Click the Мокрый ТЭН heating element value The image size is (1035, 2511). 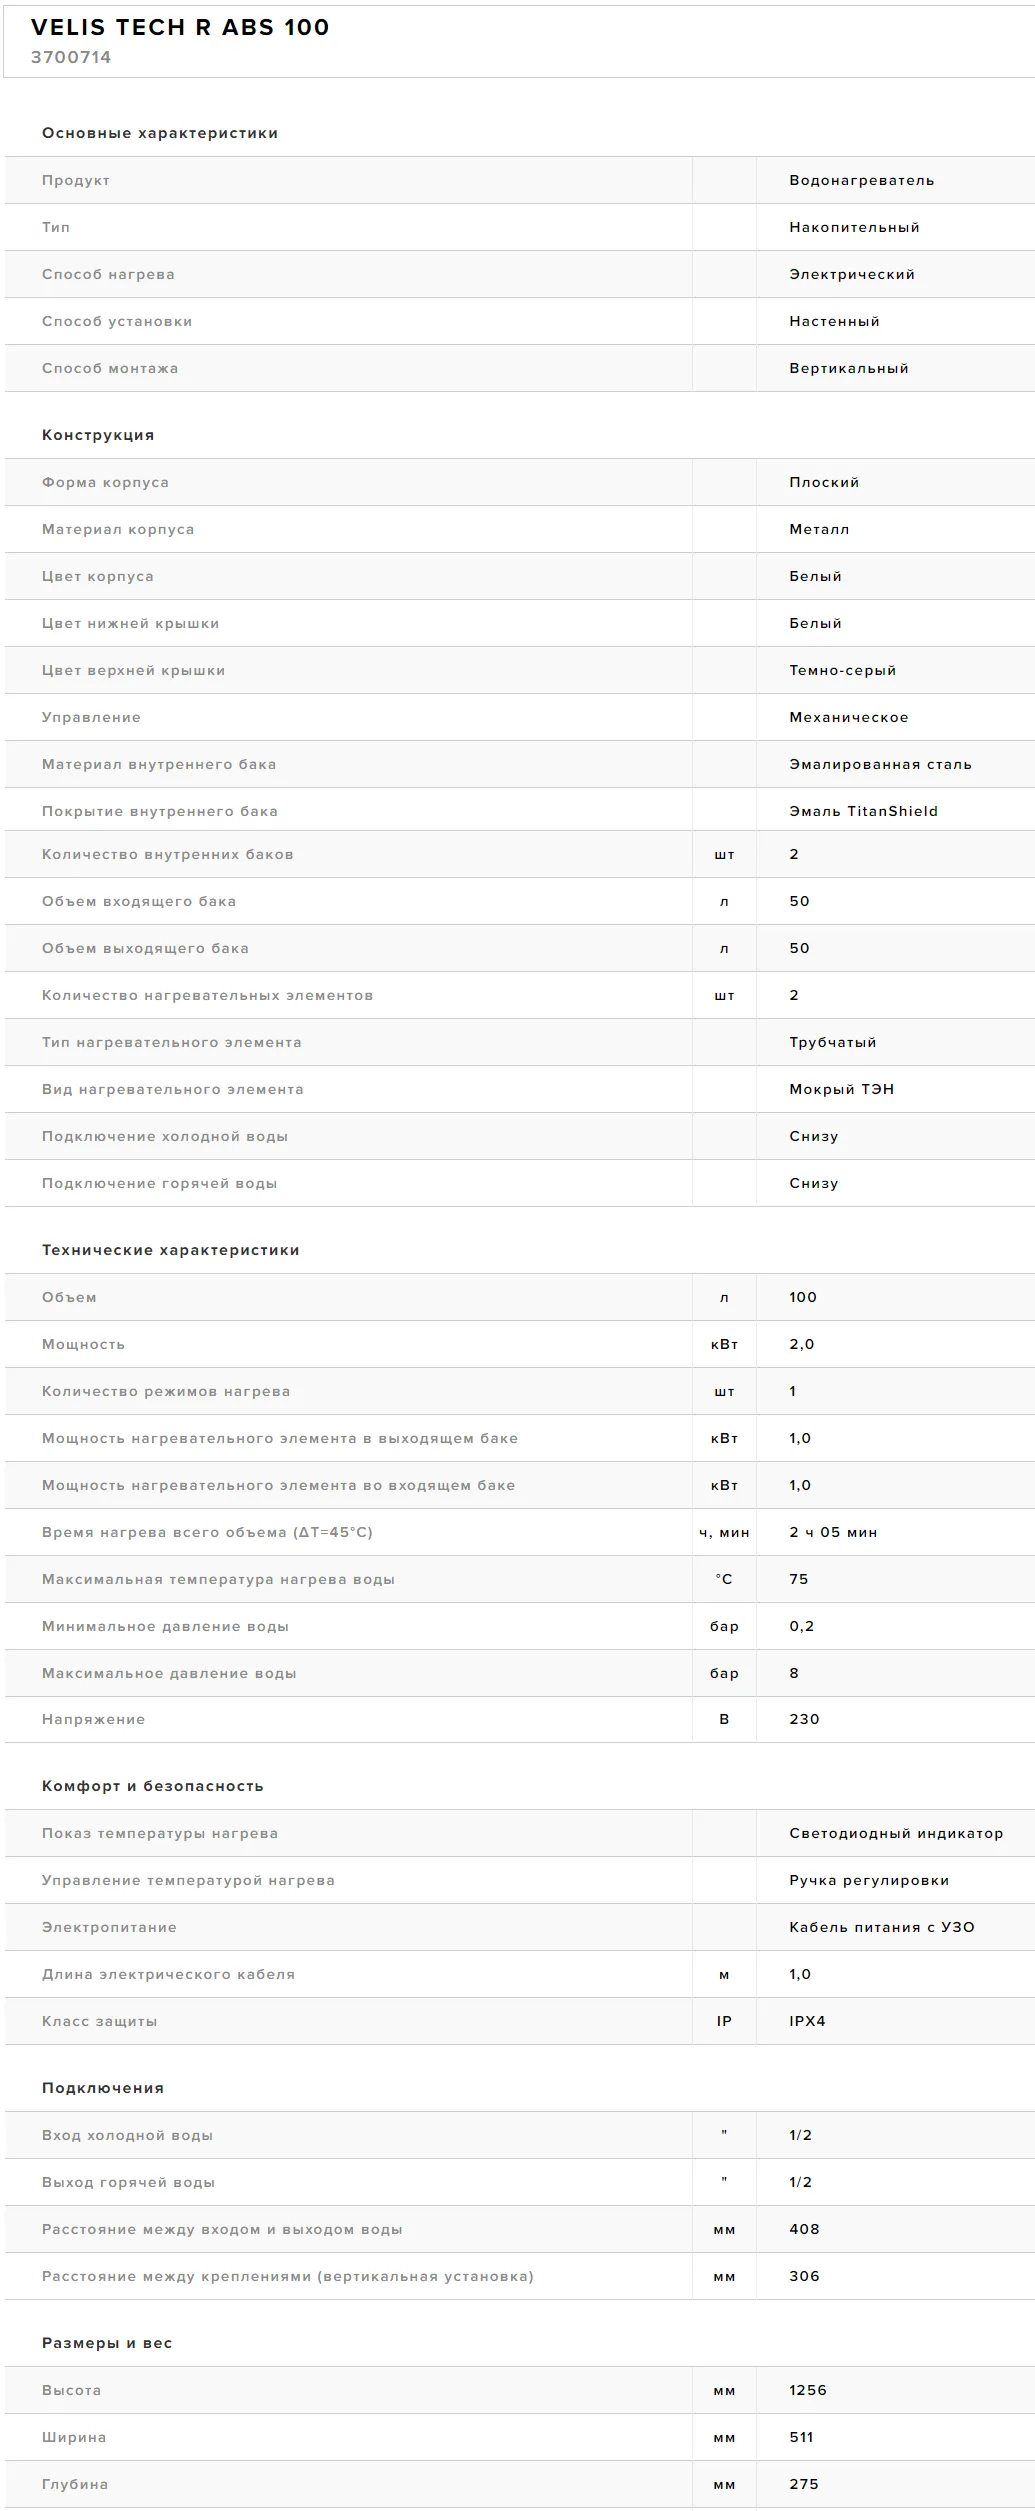pos(841,1089)
